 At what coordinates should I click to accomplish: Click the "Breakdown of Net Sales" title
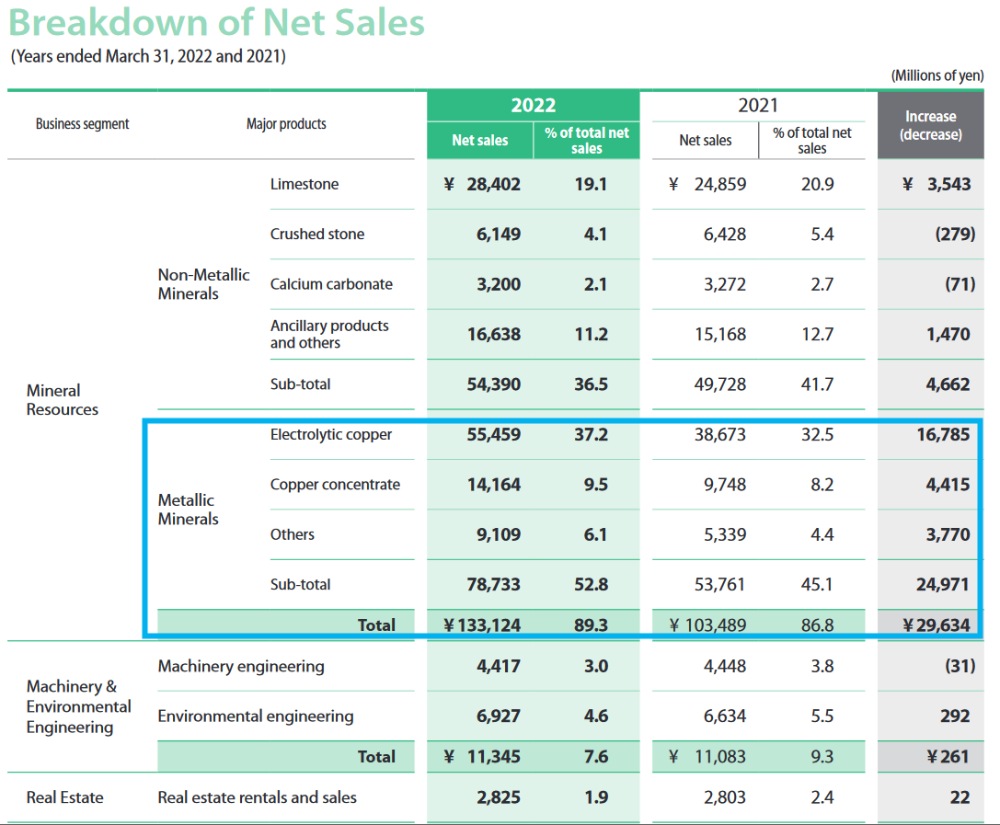pos(217,23)
